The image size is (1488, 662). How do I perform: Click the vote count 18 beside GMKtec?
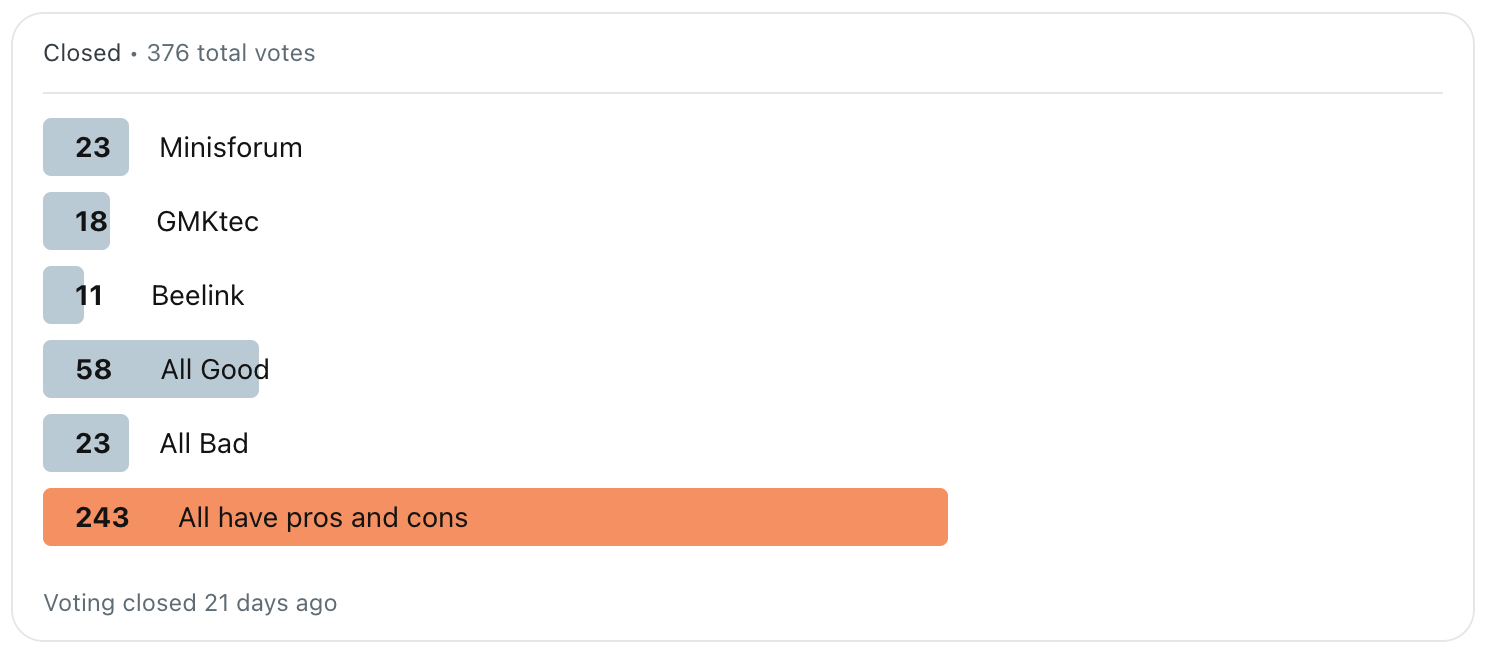coord(91,222)
